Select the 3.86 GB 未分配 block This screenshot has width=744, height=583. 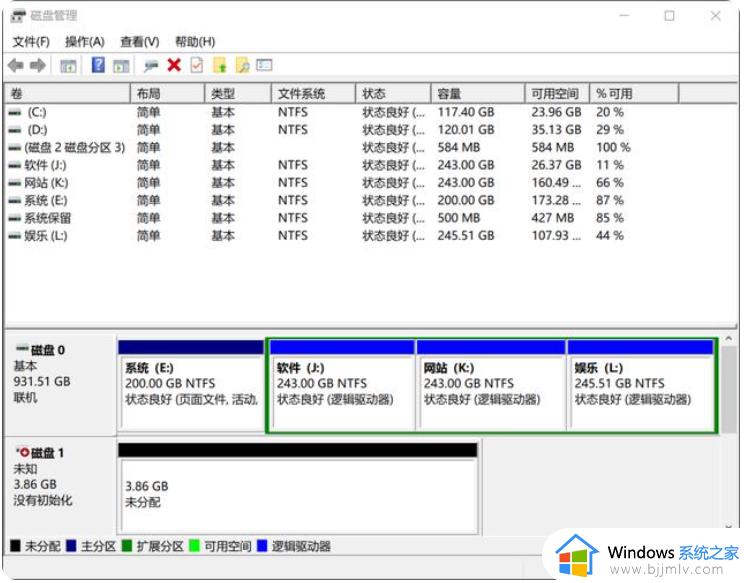(298, 489)
